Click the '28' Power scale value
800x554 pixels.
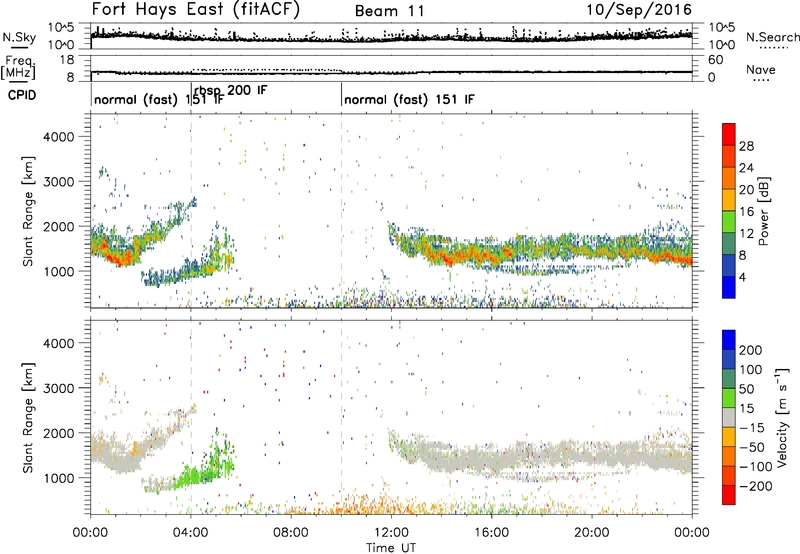(x=746, y=146)
